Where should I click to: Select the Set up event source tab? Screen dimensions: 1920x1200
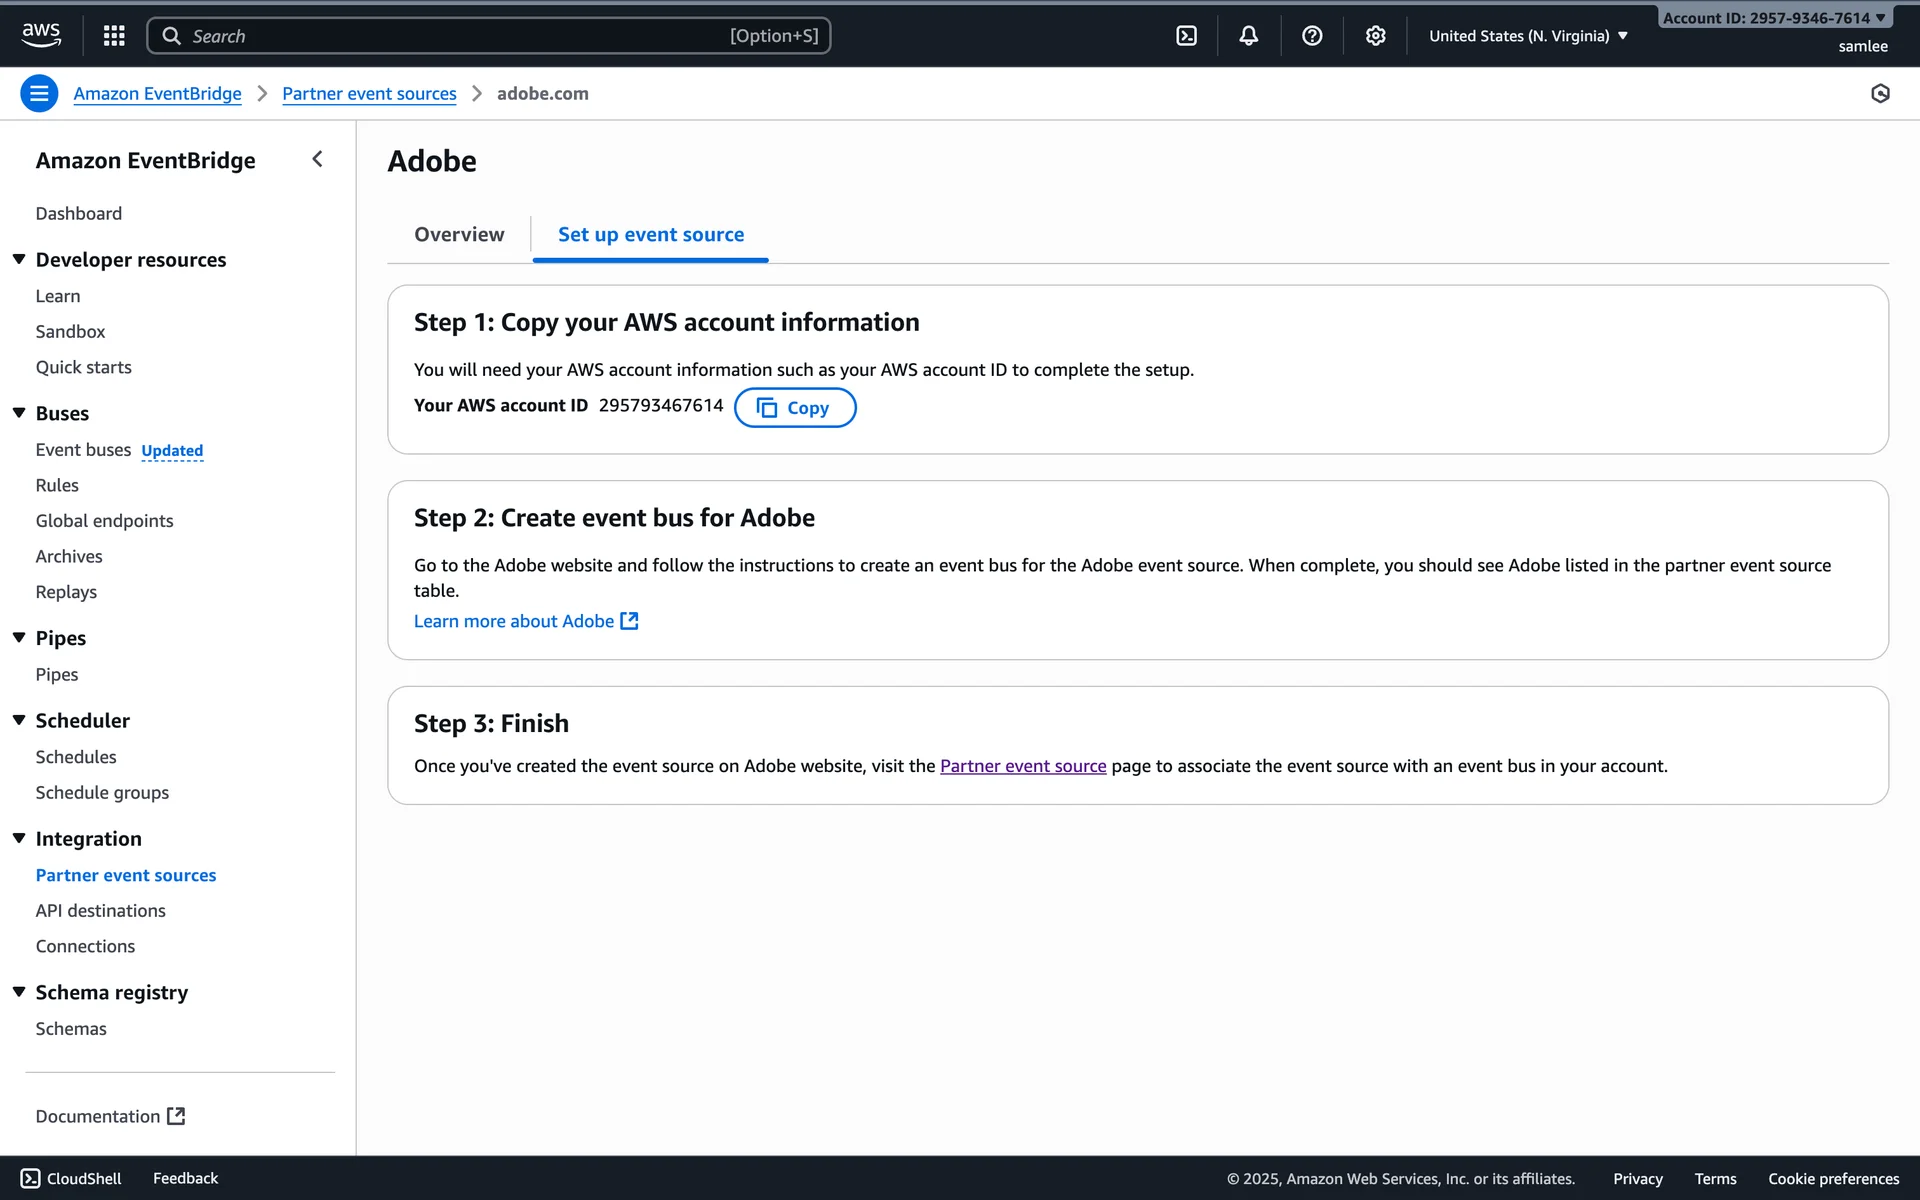pos(650,234)
